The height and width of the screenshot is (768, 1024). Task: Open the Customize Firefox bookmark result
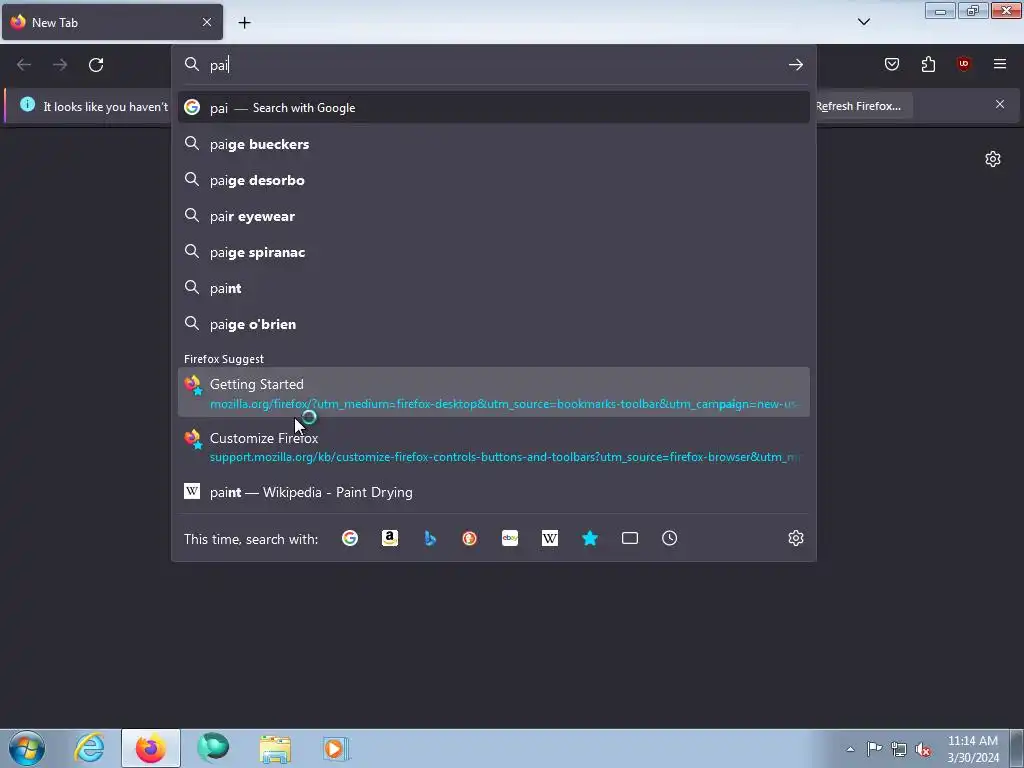[x=494, y=447]
